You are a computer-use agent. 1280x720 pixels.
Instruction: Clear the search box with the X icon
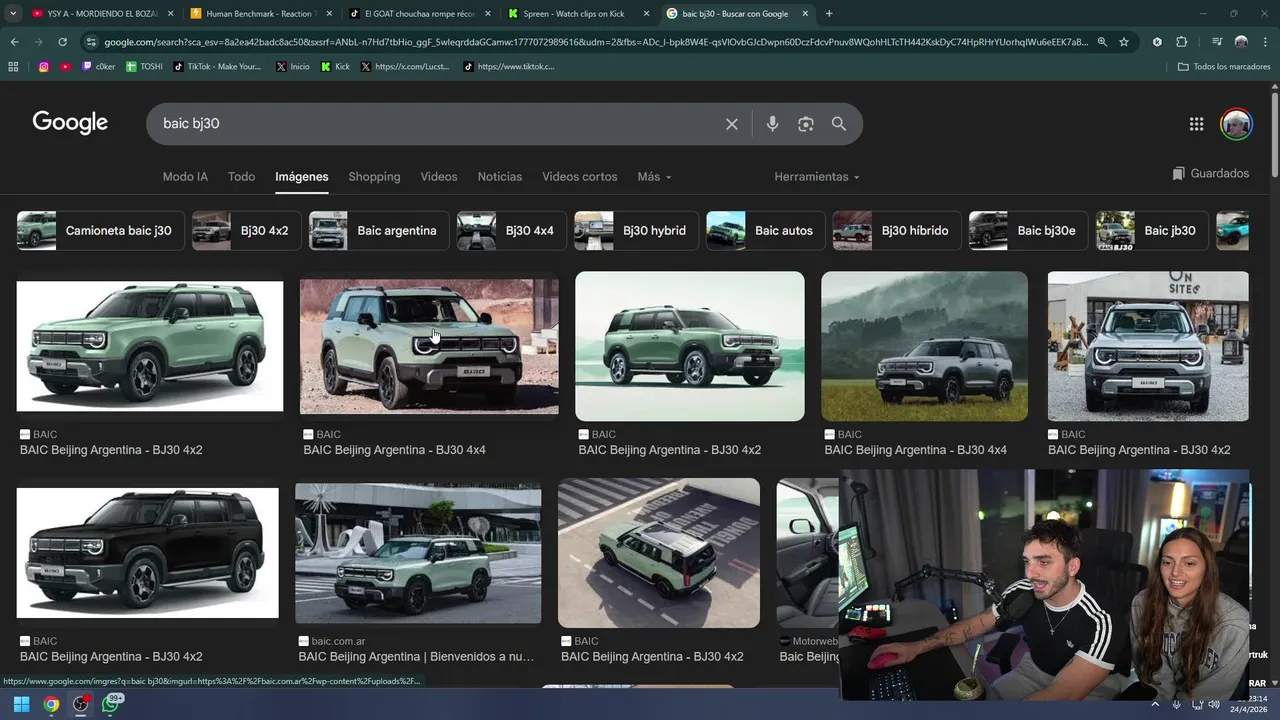[x=732, y=124]
